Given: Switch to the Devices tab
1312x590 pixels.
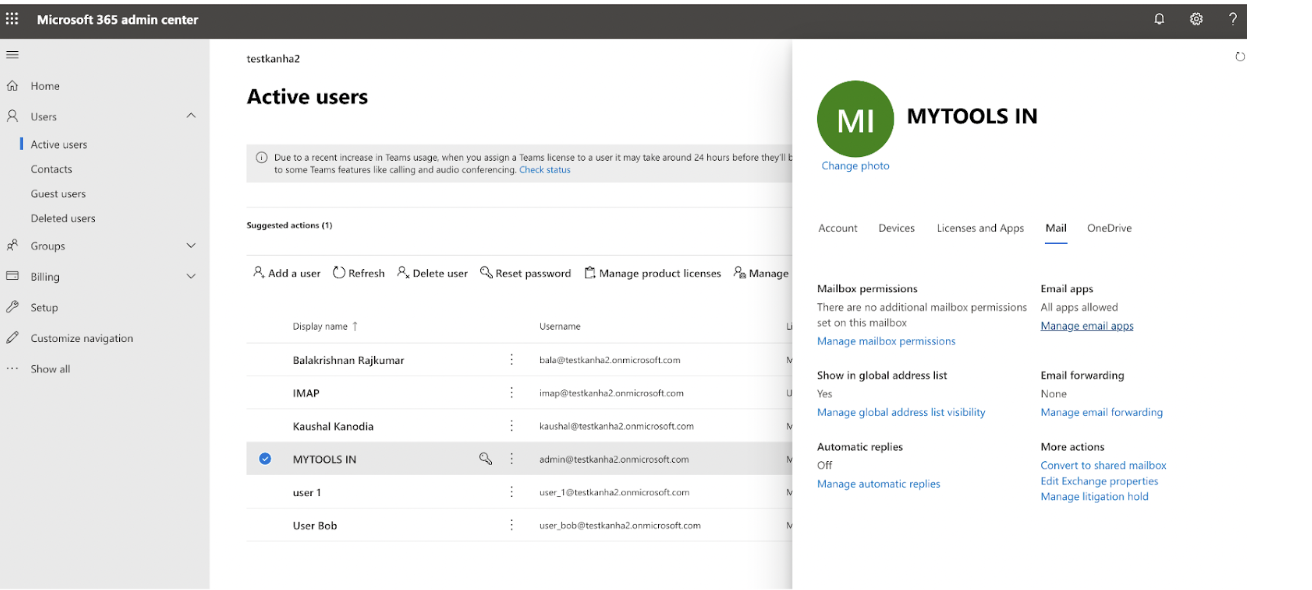Looking at the screenshot, I should click(897, 228).
